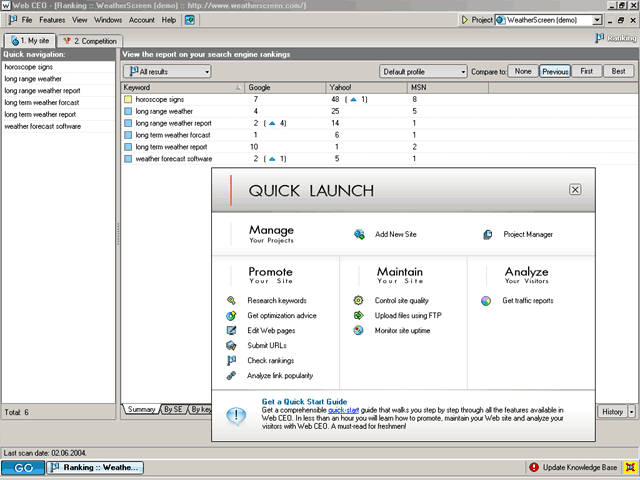640x480 pixels.
Task: Expand the History button dropdown arrow
Action: (x=631, y=412)
